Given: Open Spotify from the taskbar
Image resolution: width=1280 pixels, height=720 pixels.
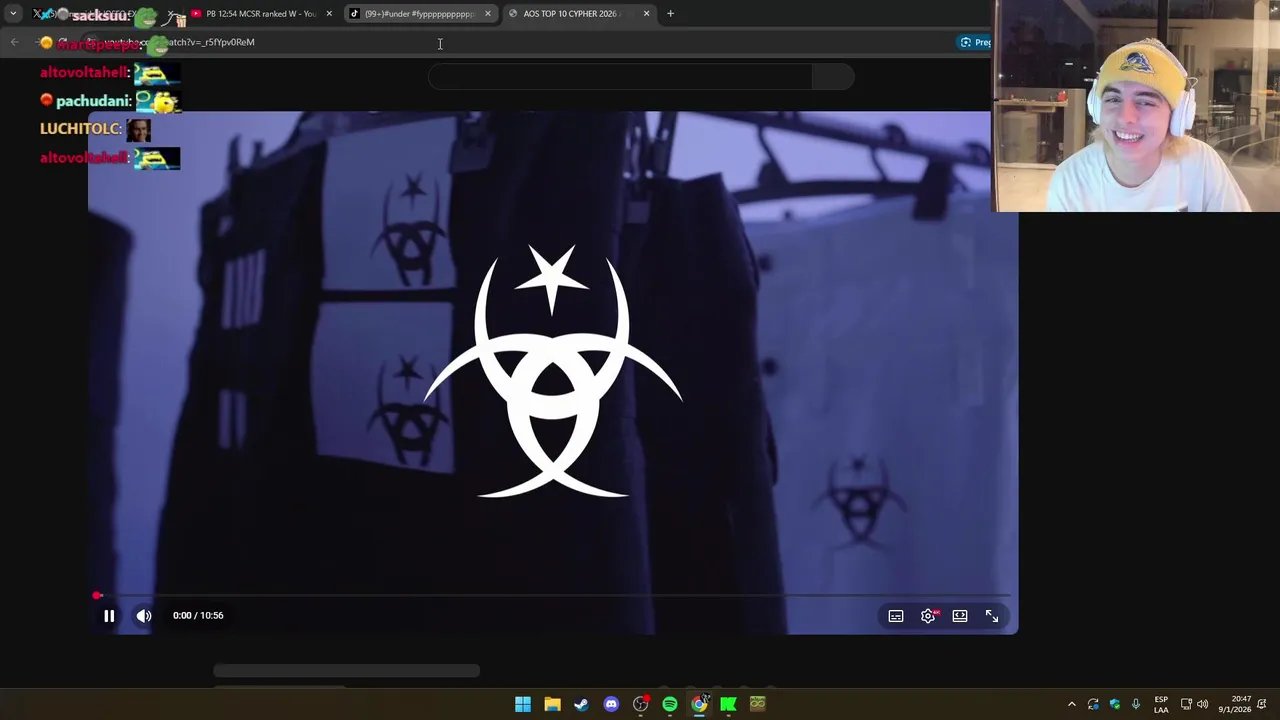Looking at the screenshot, I should (670, 704).
